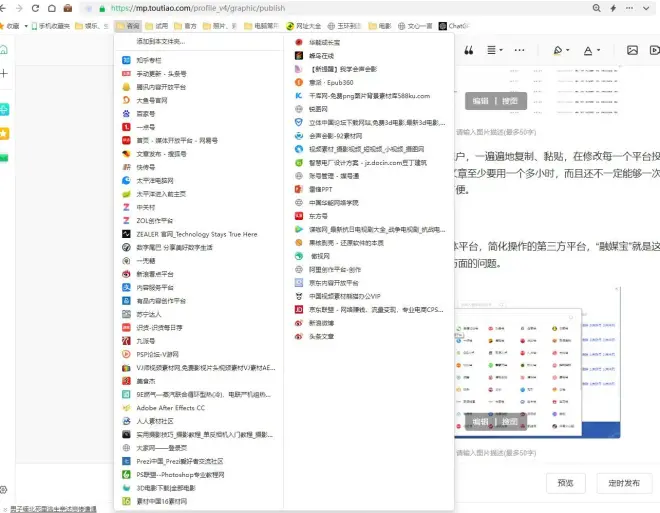
Task: Click the 预览 button
Action: (565, 483)
